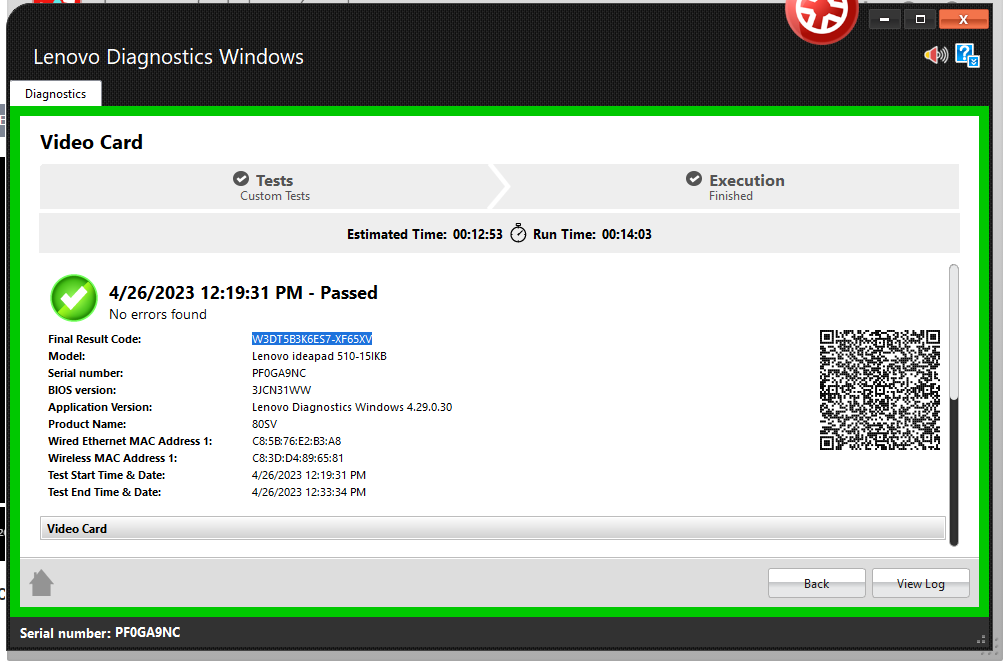
Task: Click the Video Card page heading
Action: pyautogui.click(x=91, y=142)
